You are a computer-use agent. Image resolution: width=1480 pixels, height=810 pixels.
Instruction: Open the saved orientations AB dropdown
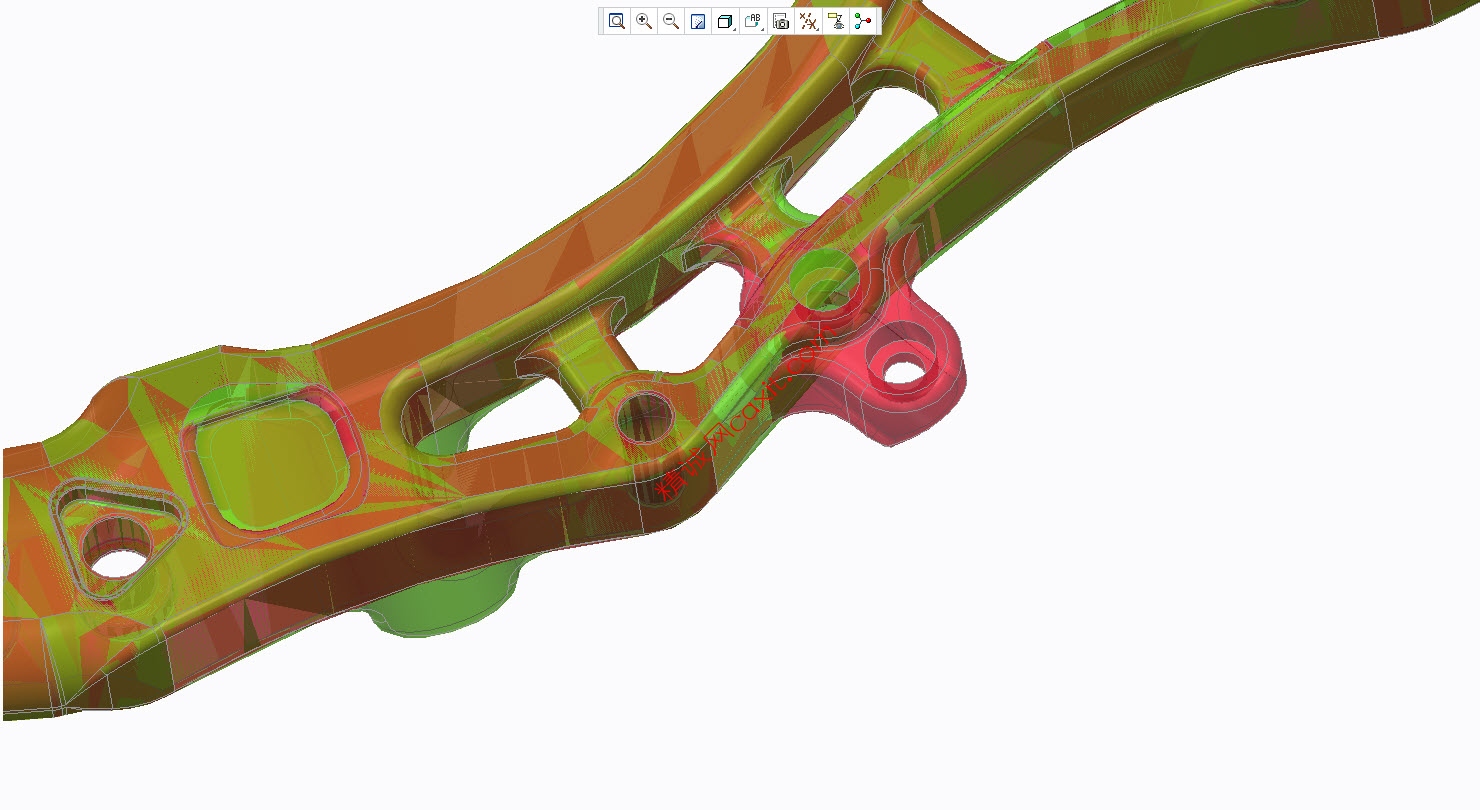click(754, 21)
